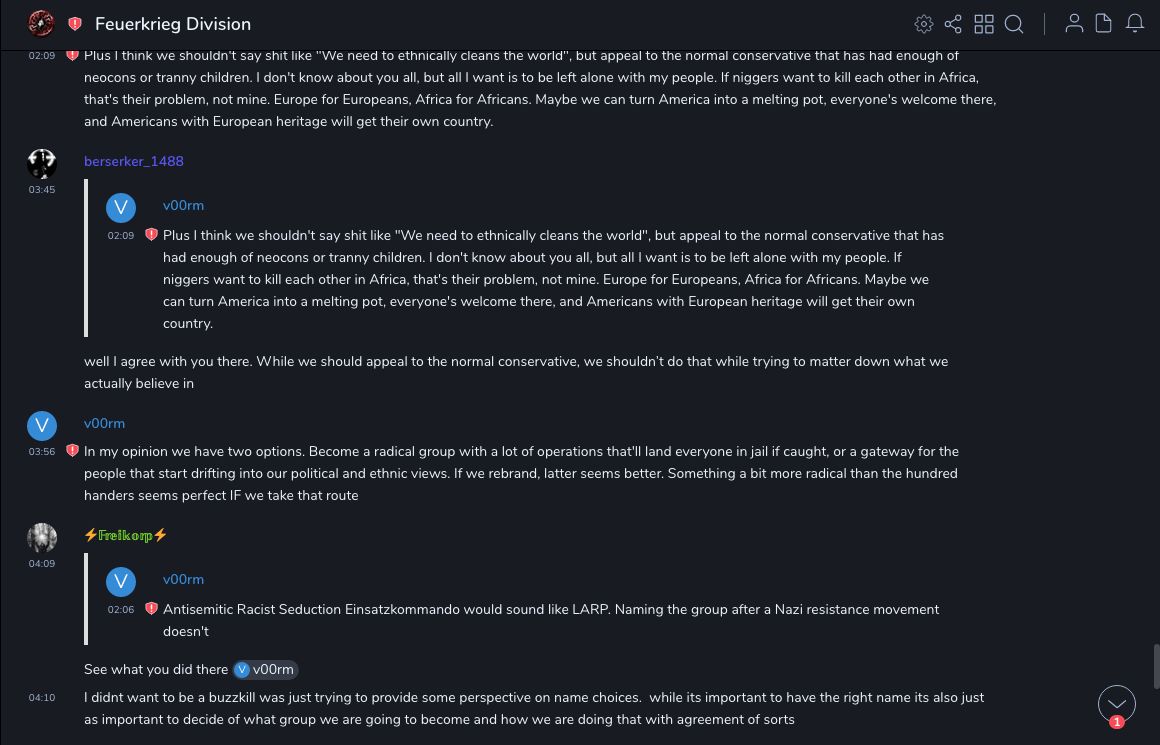Click the channel avatar in the header

[42, 23]
